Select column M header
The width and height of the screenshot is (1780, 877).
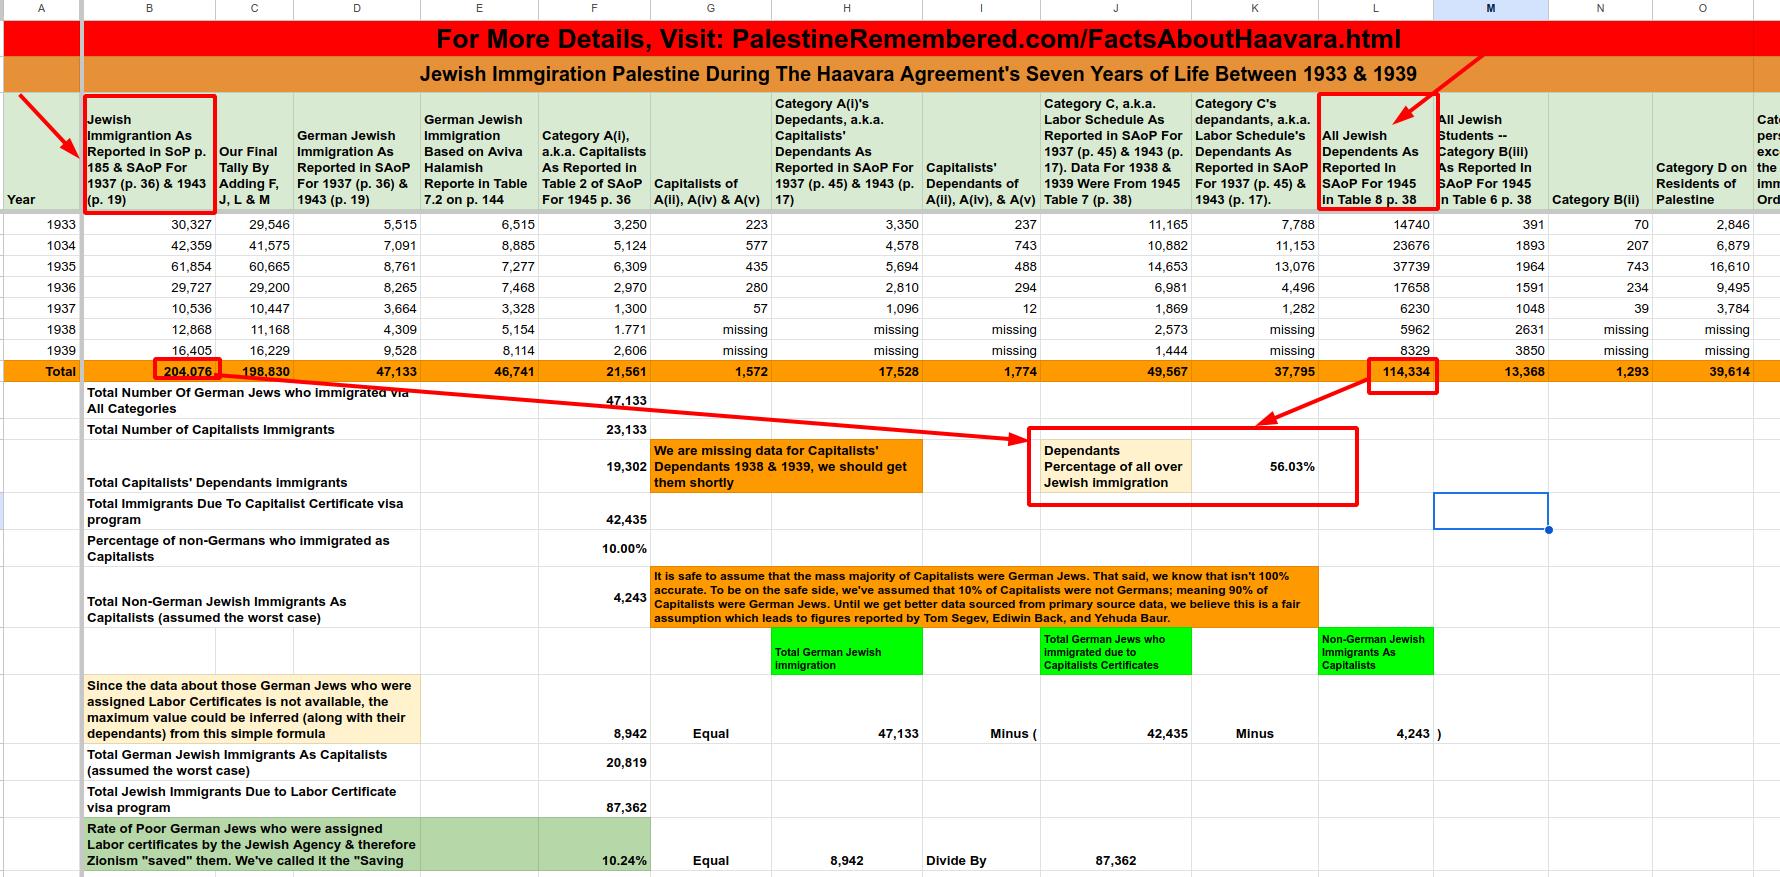point(1490,9)
